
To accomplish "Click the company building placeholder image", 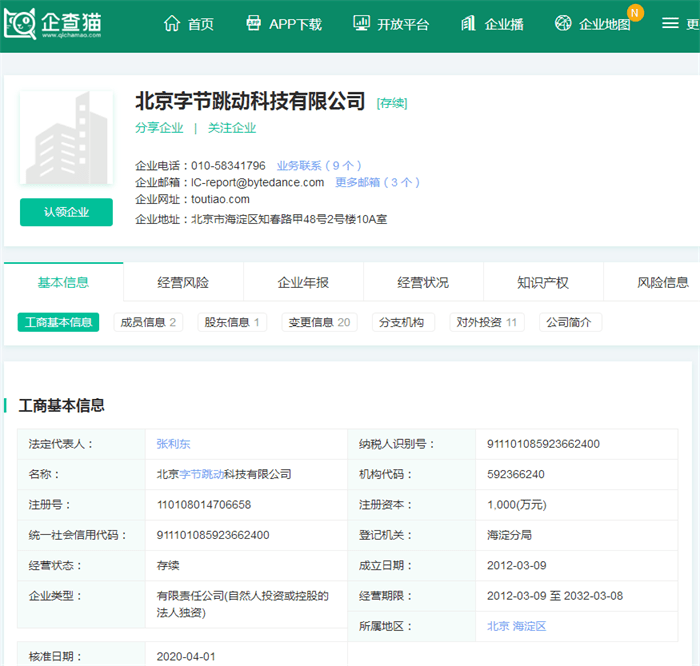I will pyautogui.click(x=66, y=138).
